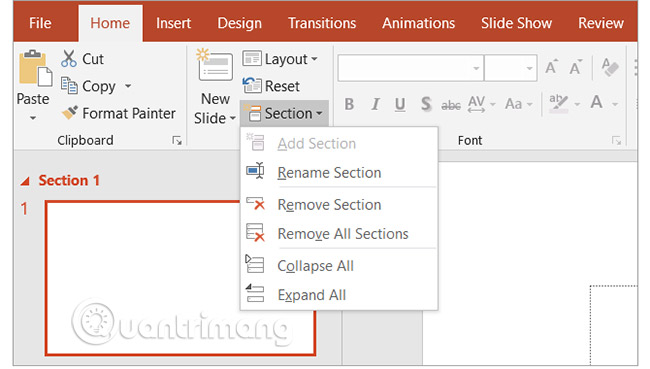650x369 pixels.
Task: Click the Expand All menu icon
Action: point(255,293)
